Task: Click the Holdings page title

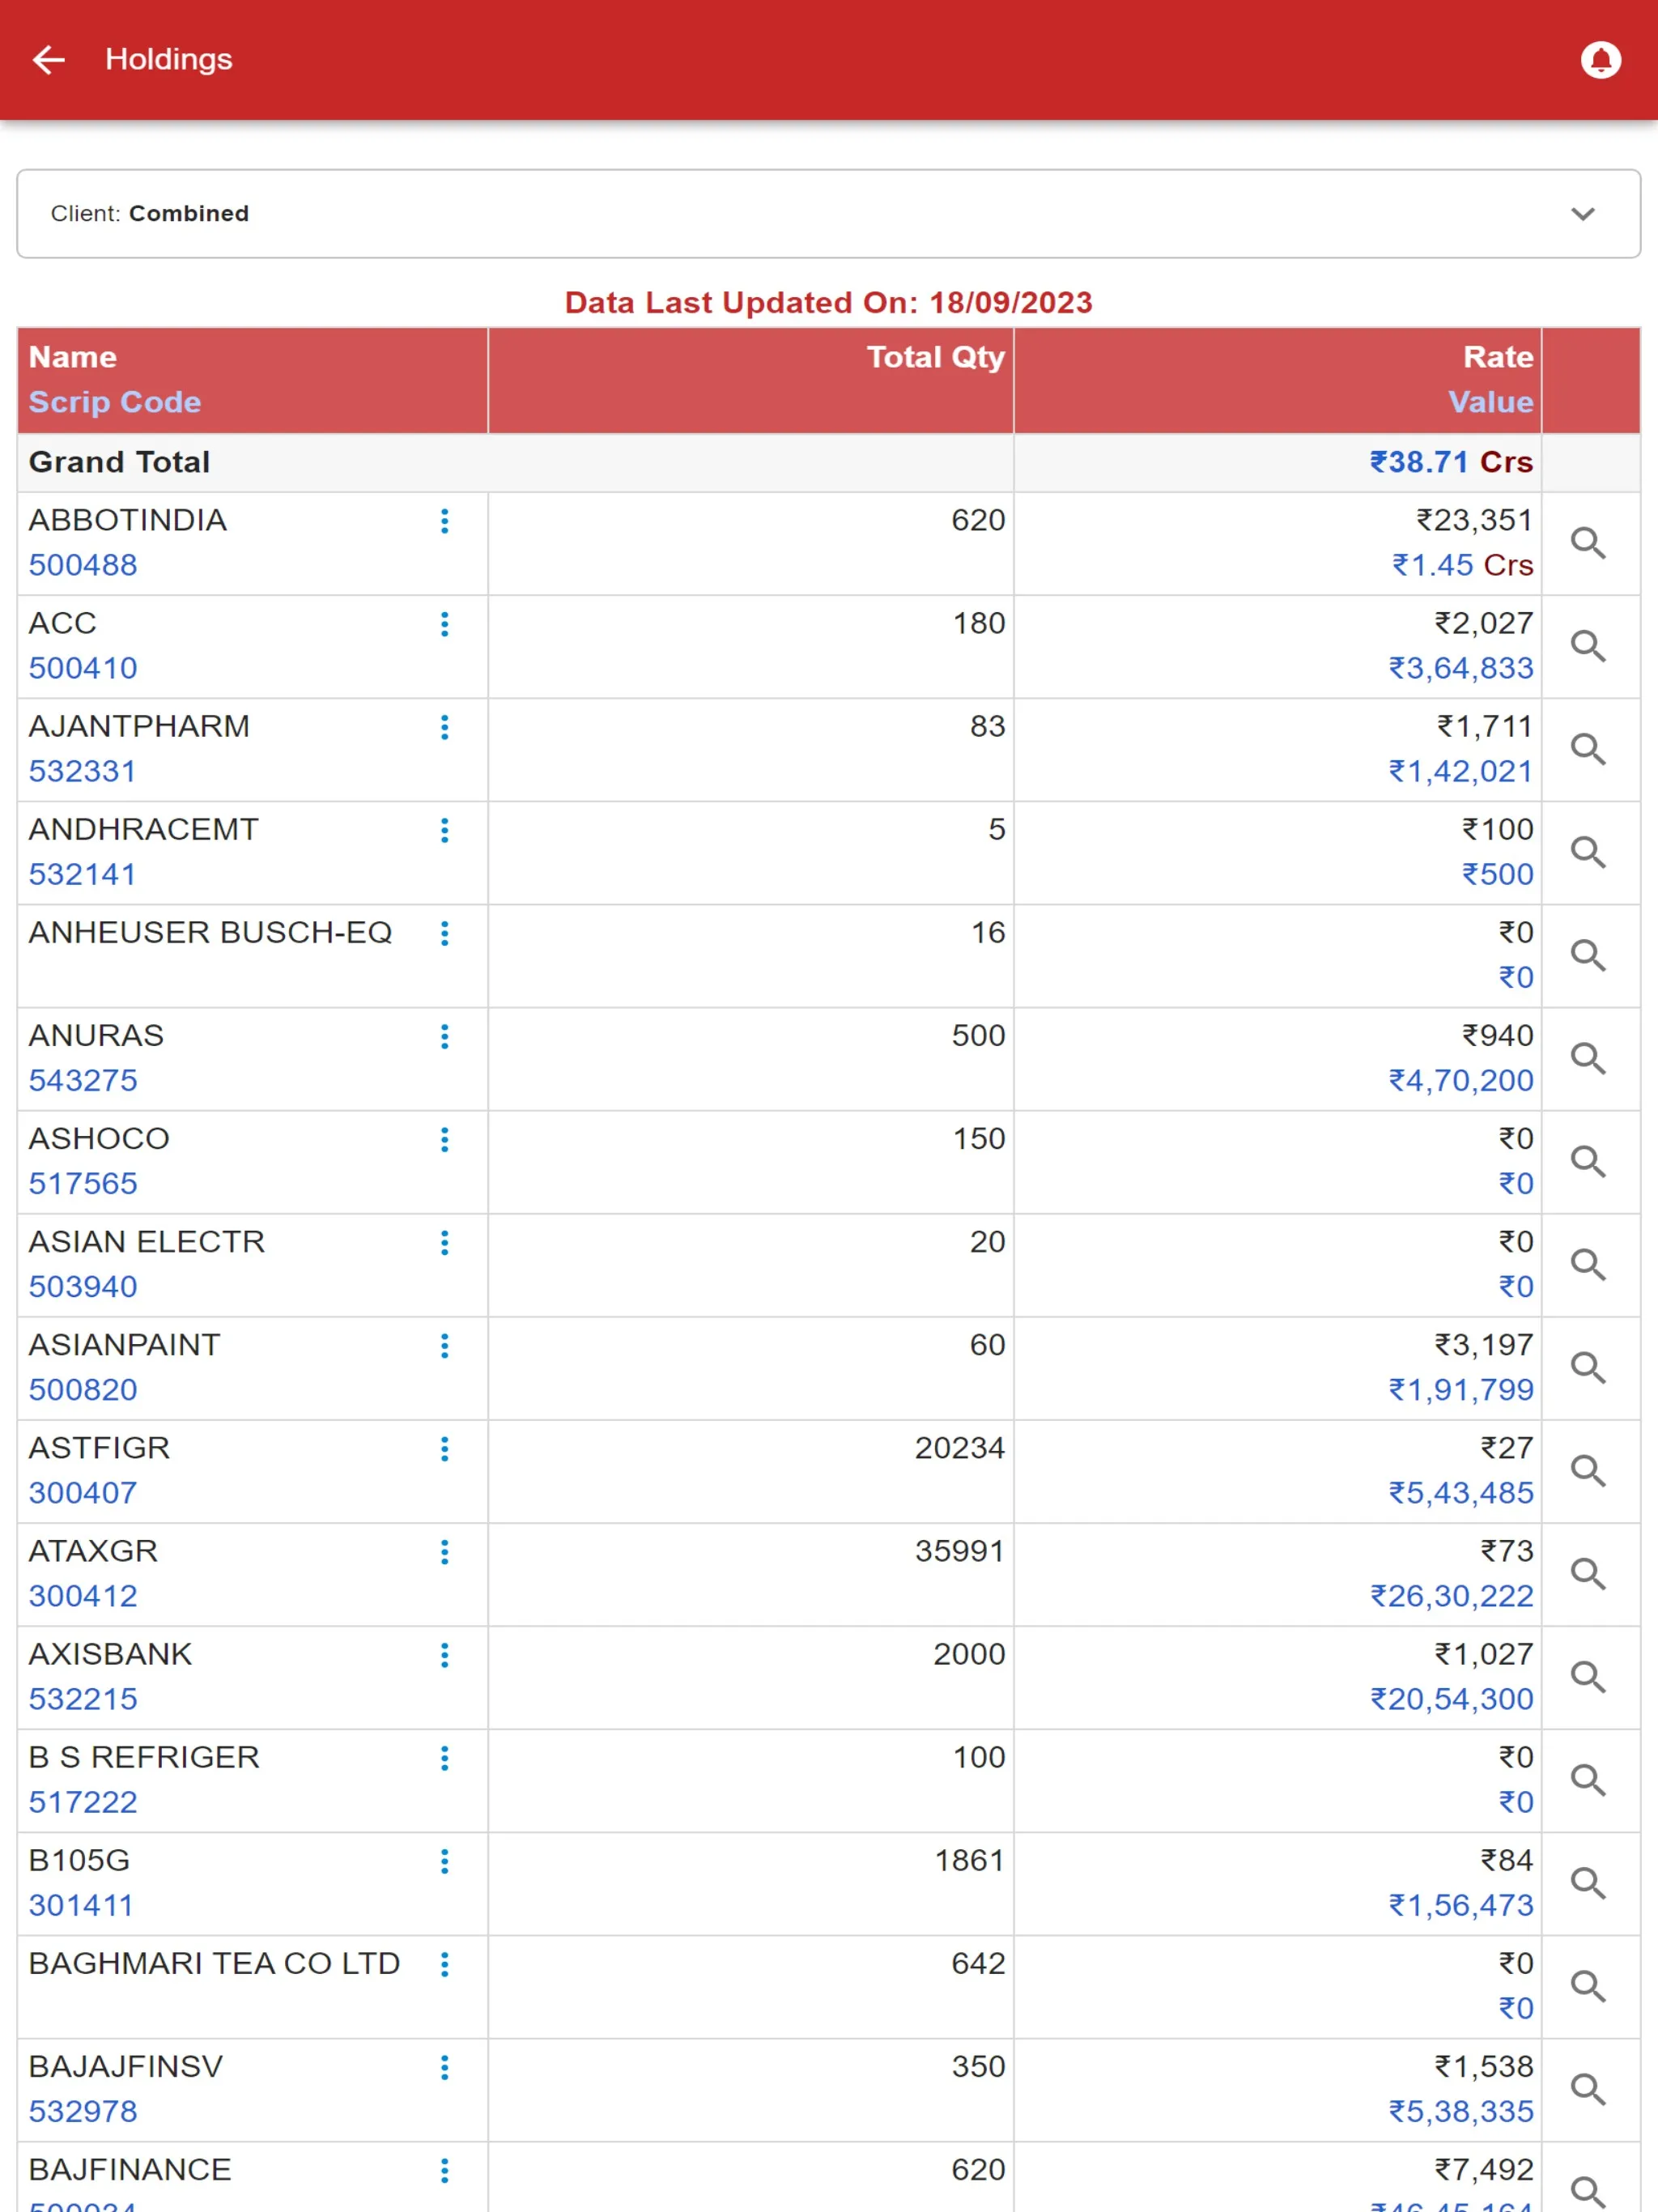Action: (x=169, y=60)
